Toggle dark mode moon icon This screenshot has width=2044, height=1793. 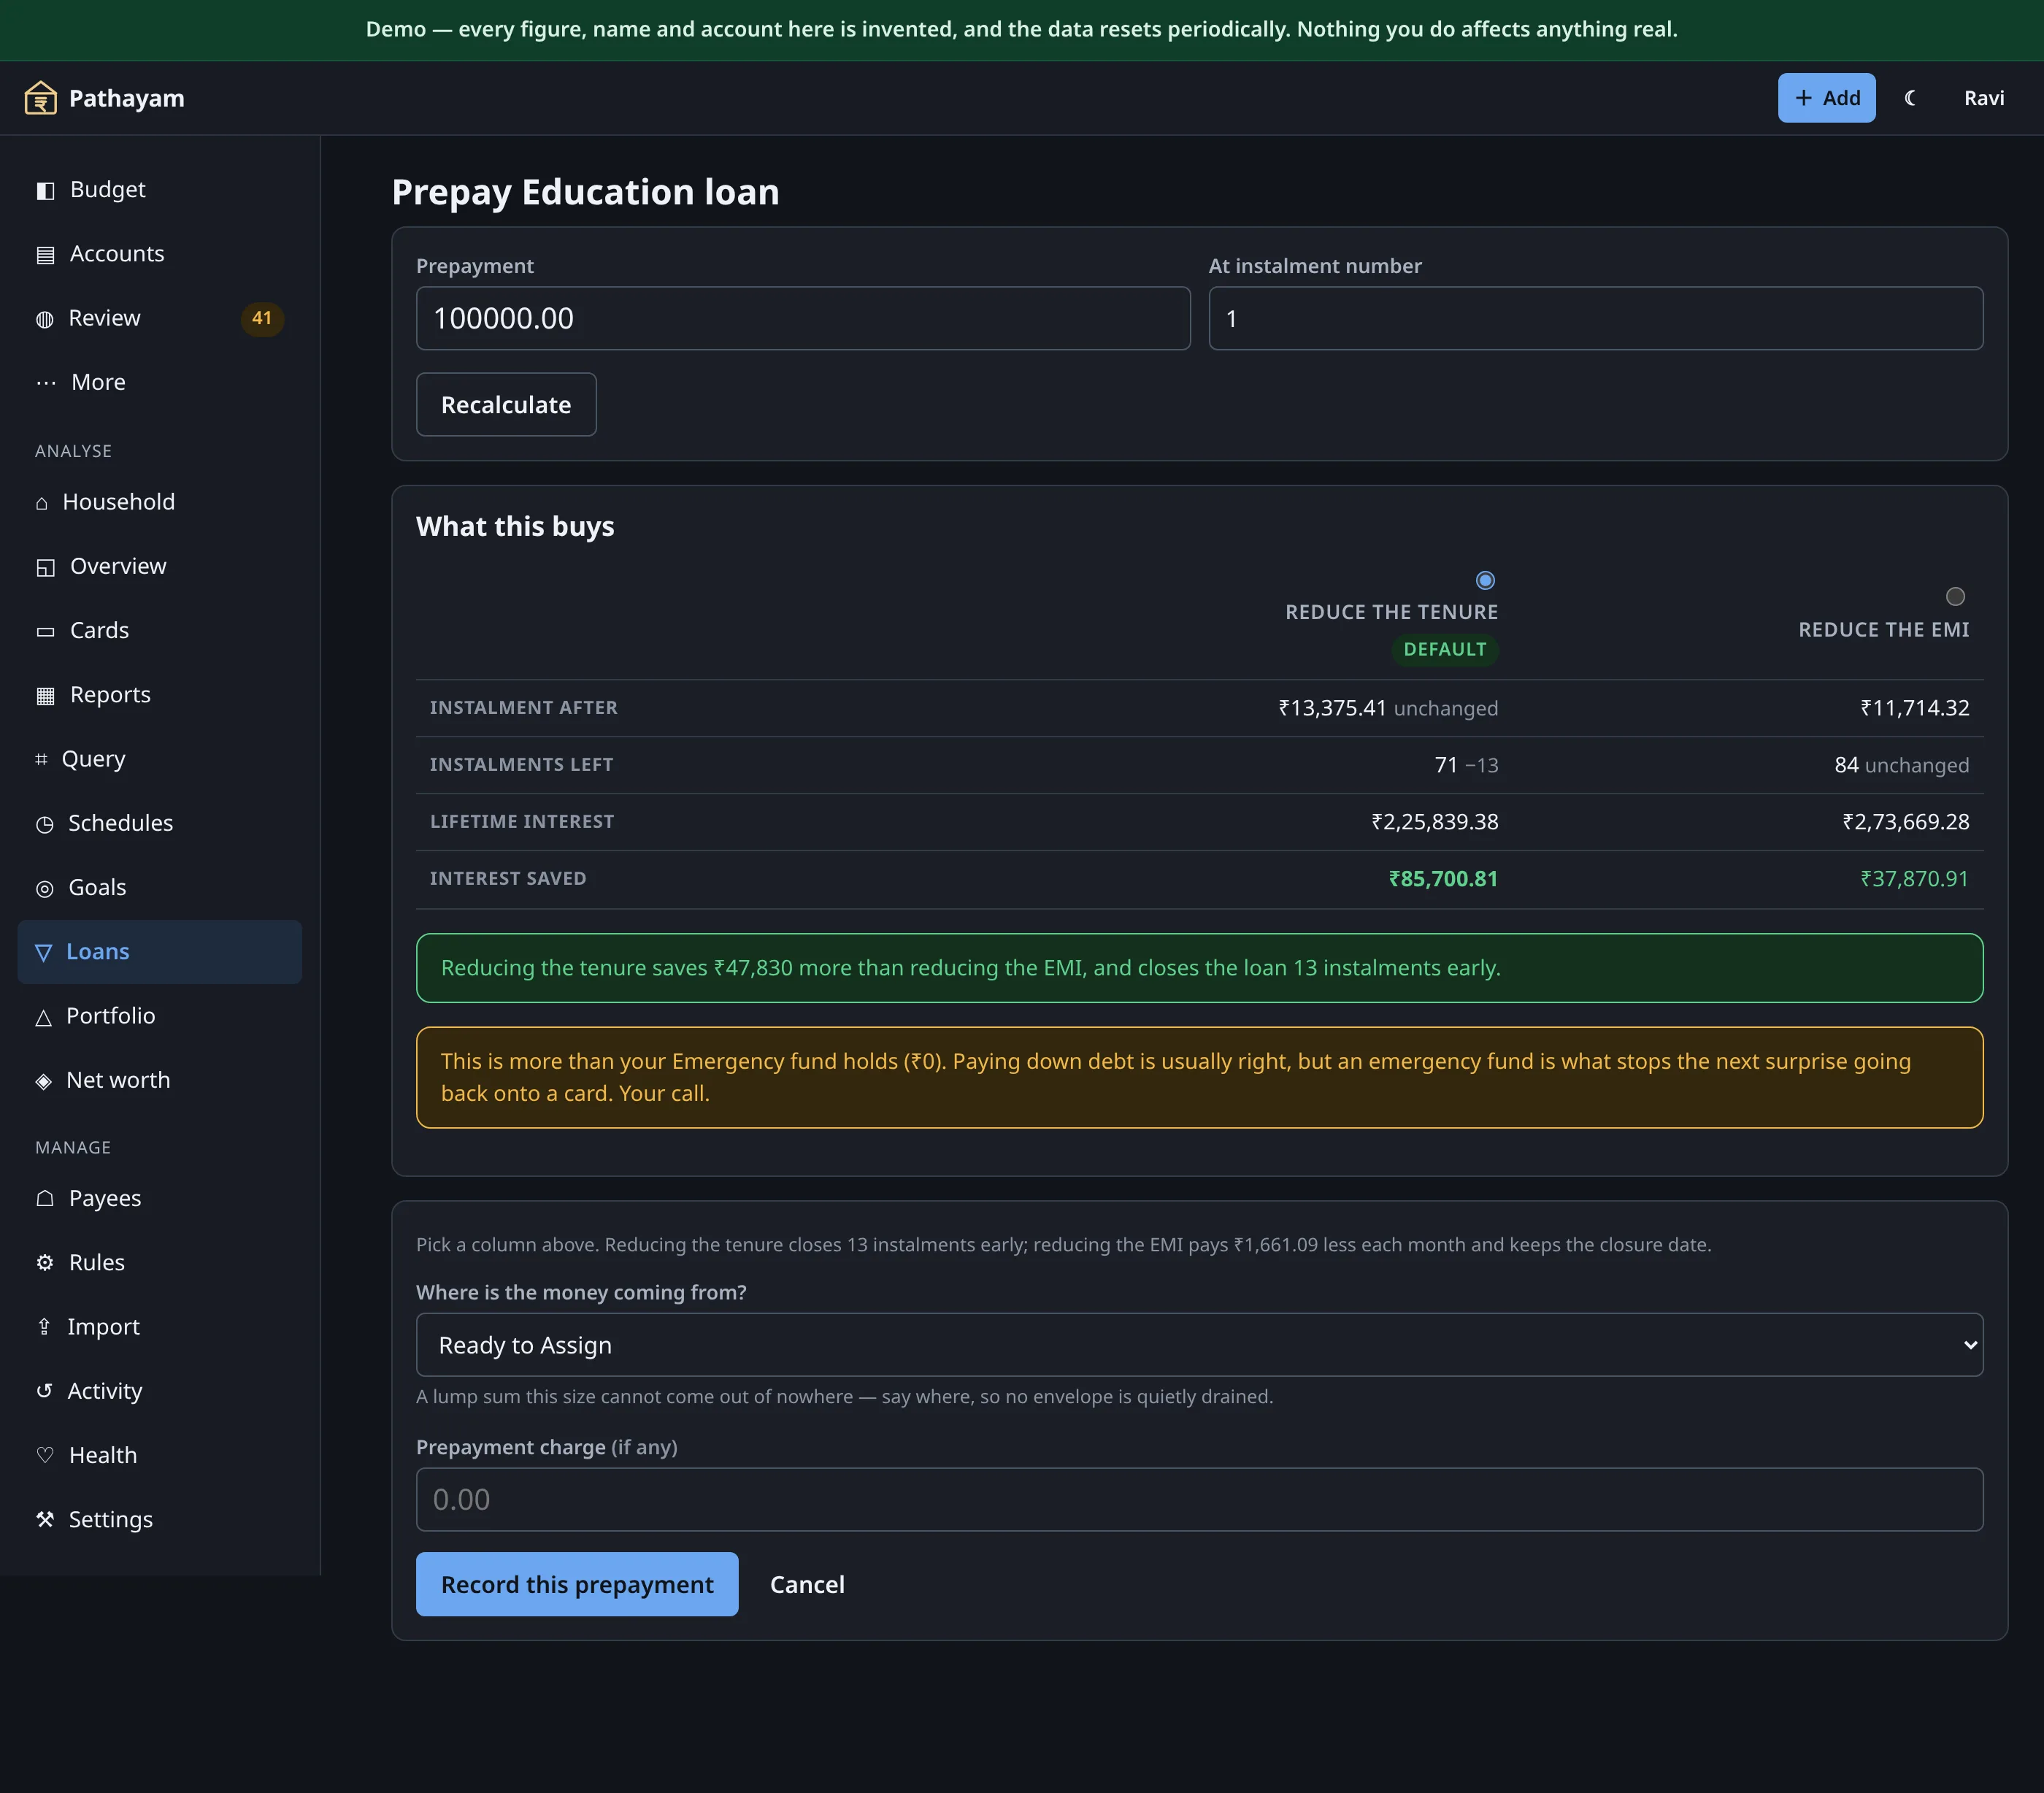coord(1910,98)
